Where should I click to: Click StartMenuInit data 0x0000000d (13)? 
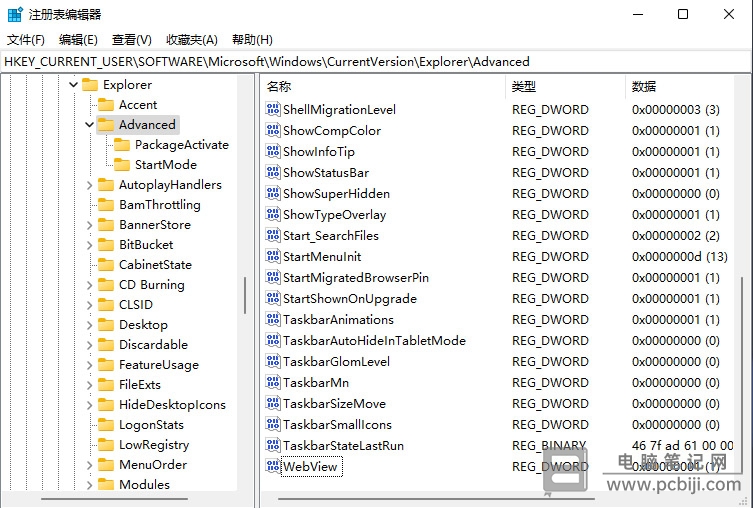680,256
